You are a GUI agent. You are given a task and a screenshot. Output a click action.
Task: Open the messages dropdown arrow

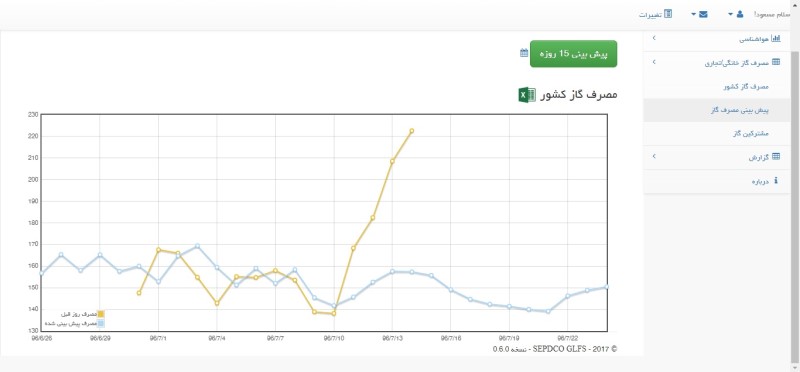coord(693,14)
